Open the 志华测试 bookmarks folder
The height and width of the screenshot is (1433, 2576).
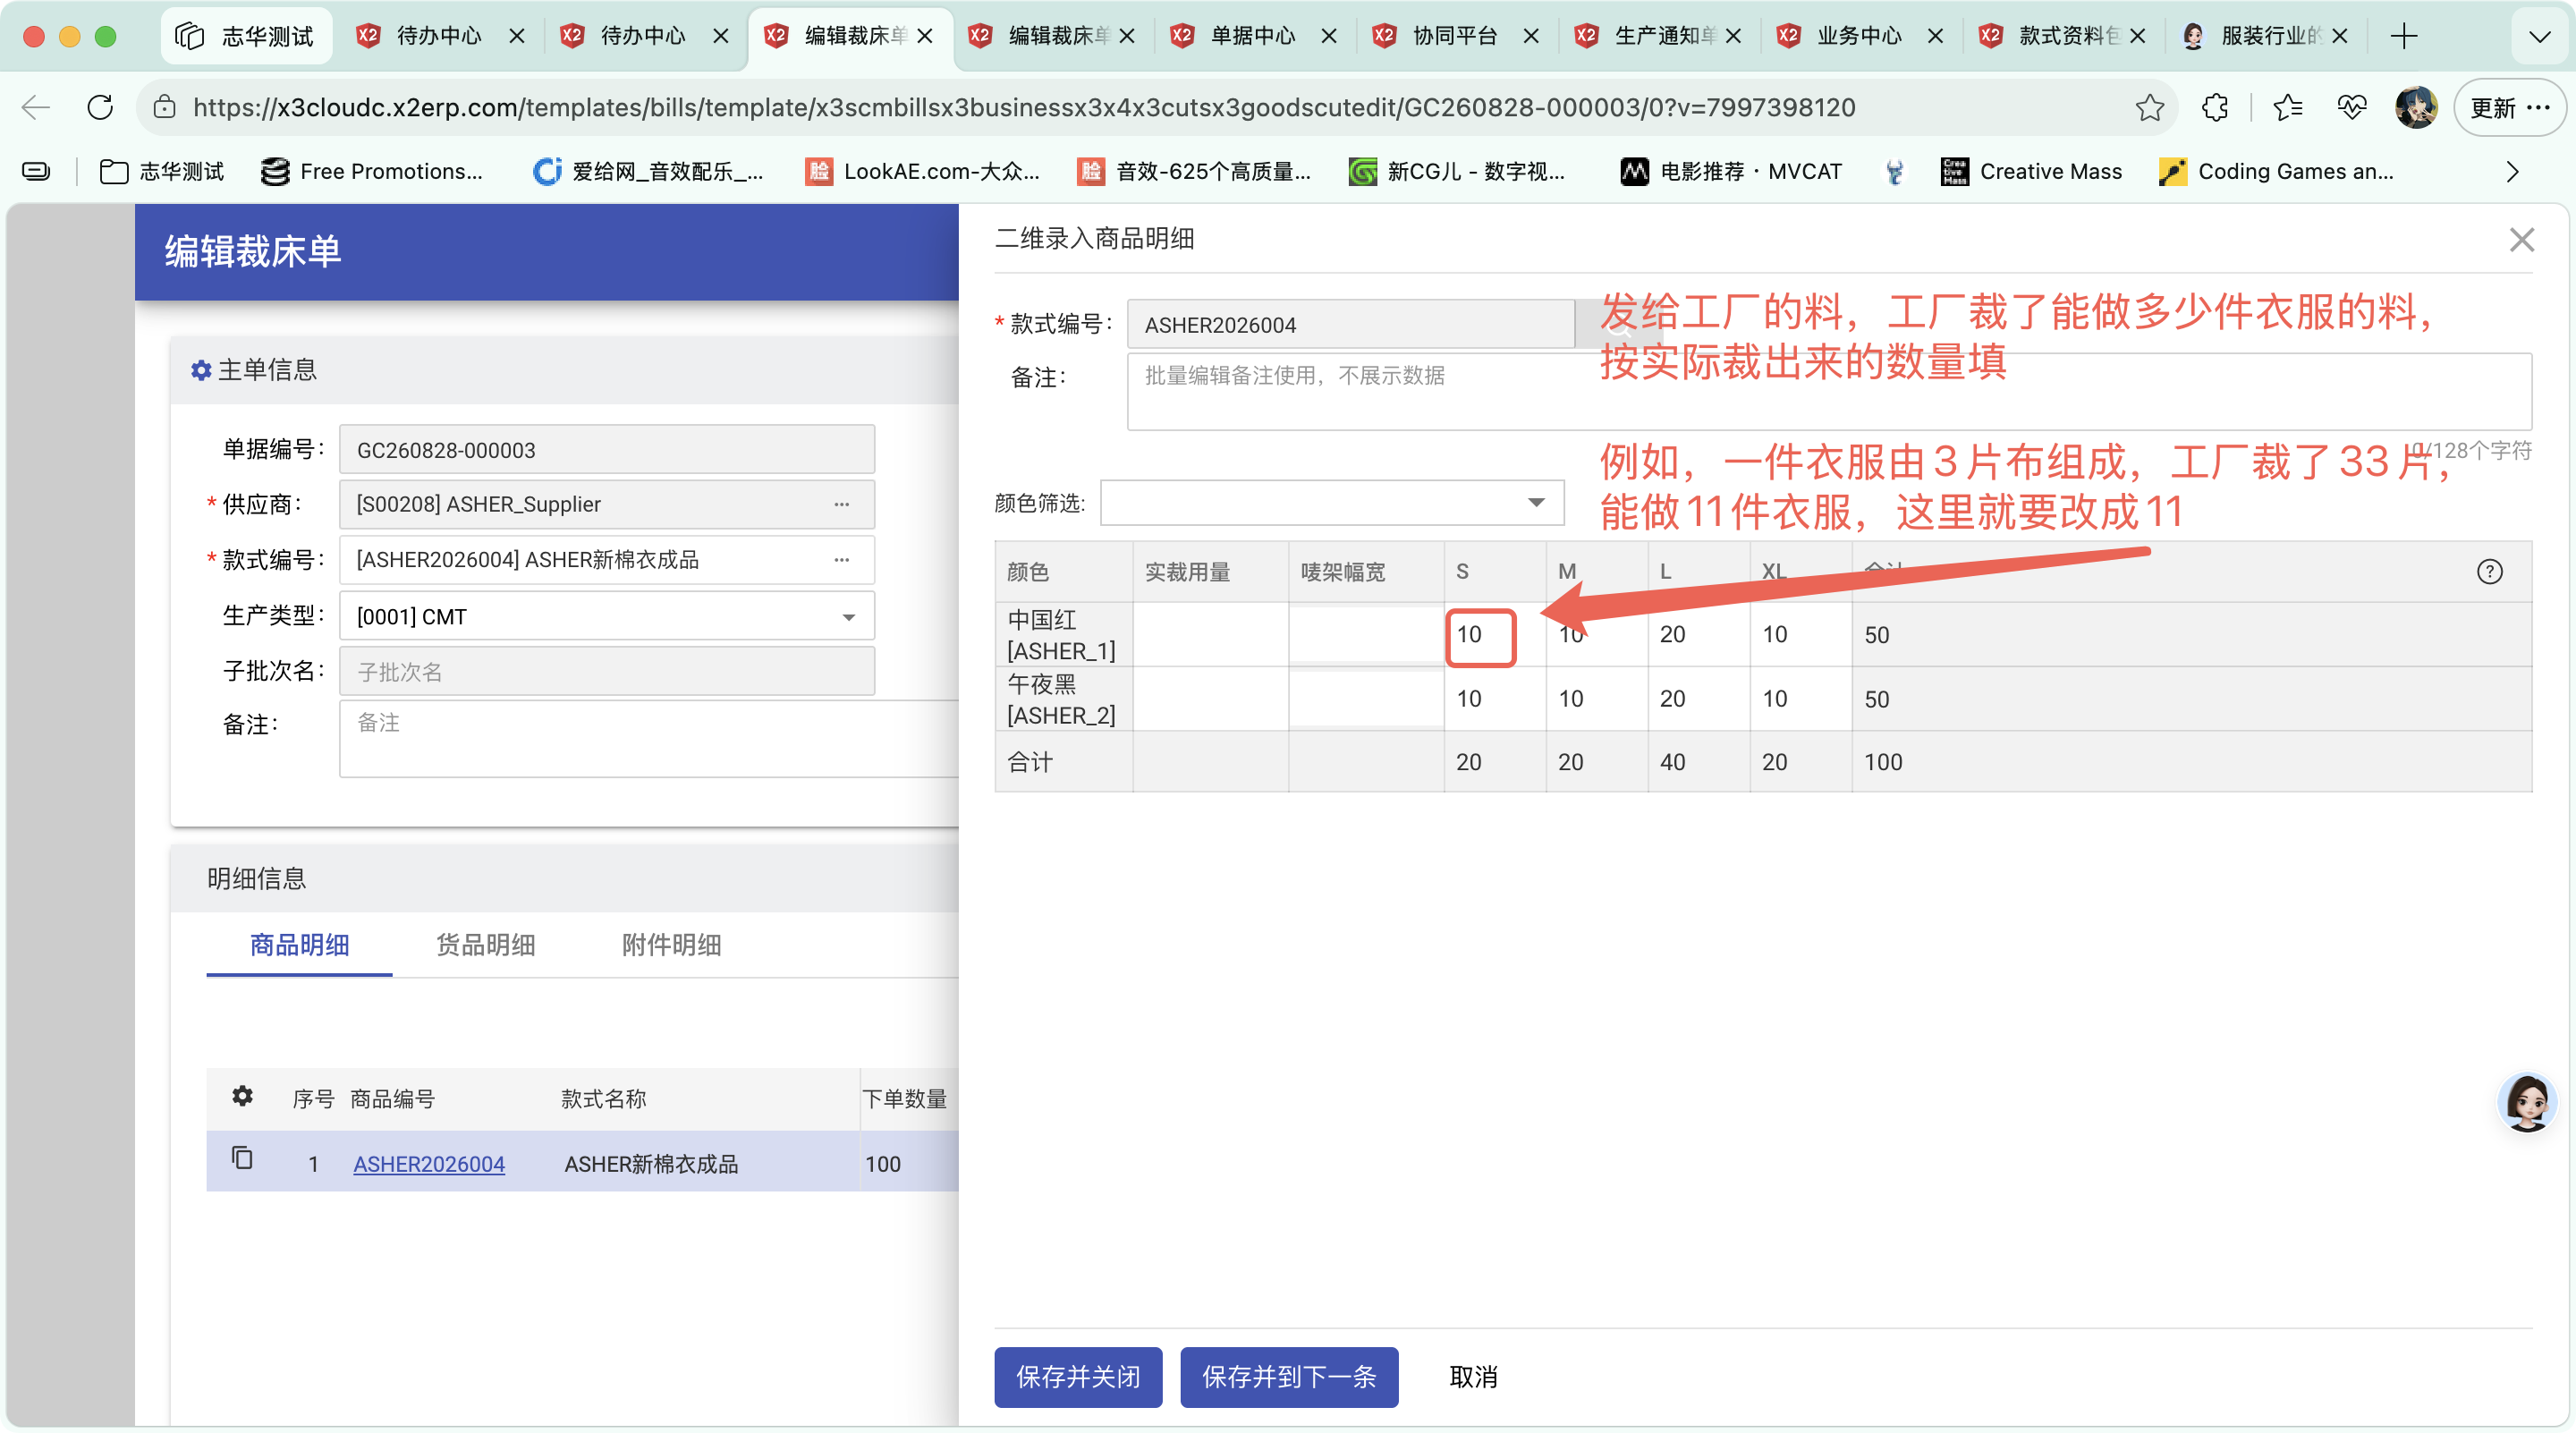point(162,172)
